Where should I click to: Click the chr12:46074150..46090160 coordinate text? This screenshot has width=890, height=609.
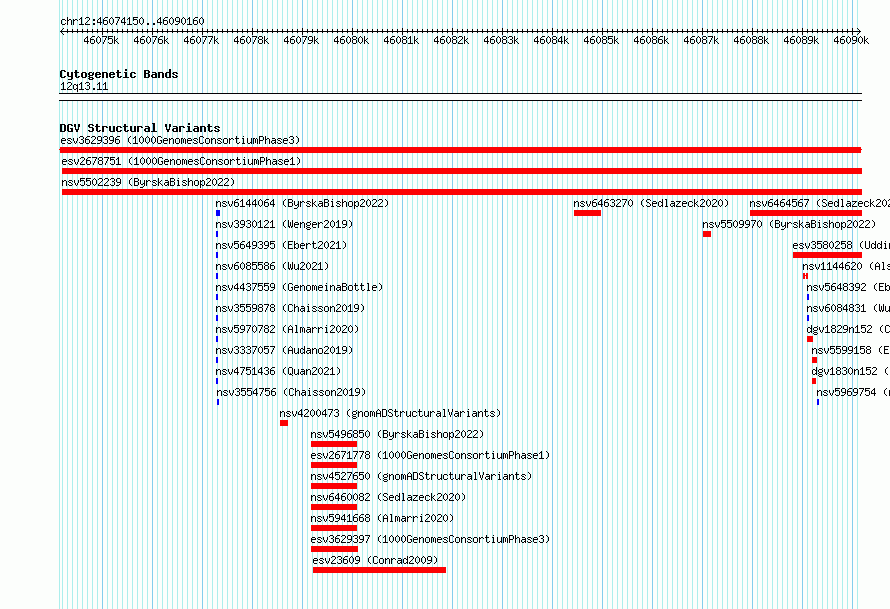click(132, 21)
